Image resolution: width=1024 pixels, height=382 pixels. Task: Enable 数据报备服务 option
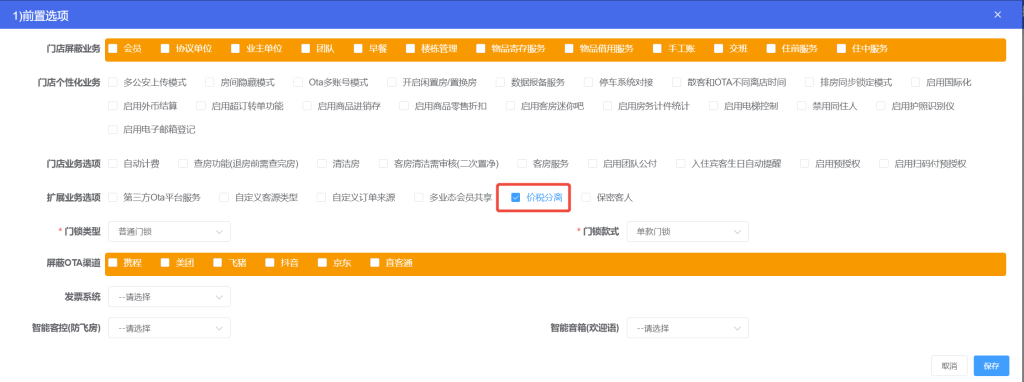tap(500, 82)
